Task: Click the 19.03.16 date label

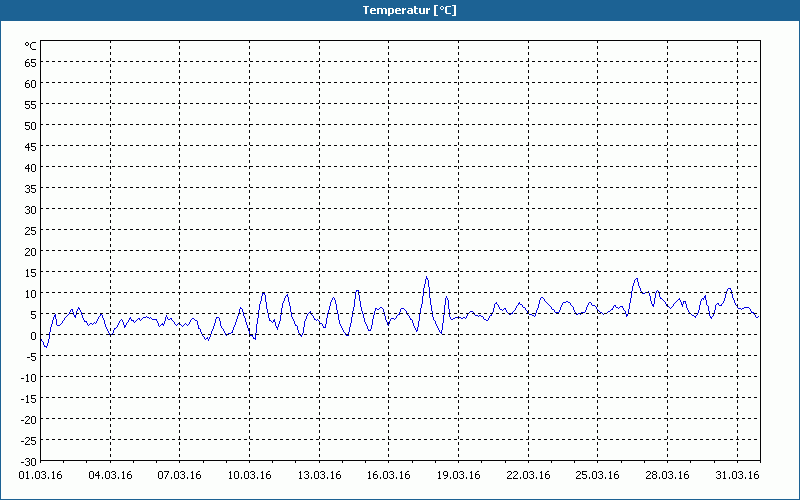Action: tap(458, 476)
